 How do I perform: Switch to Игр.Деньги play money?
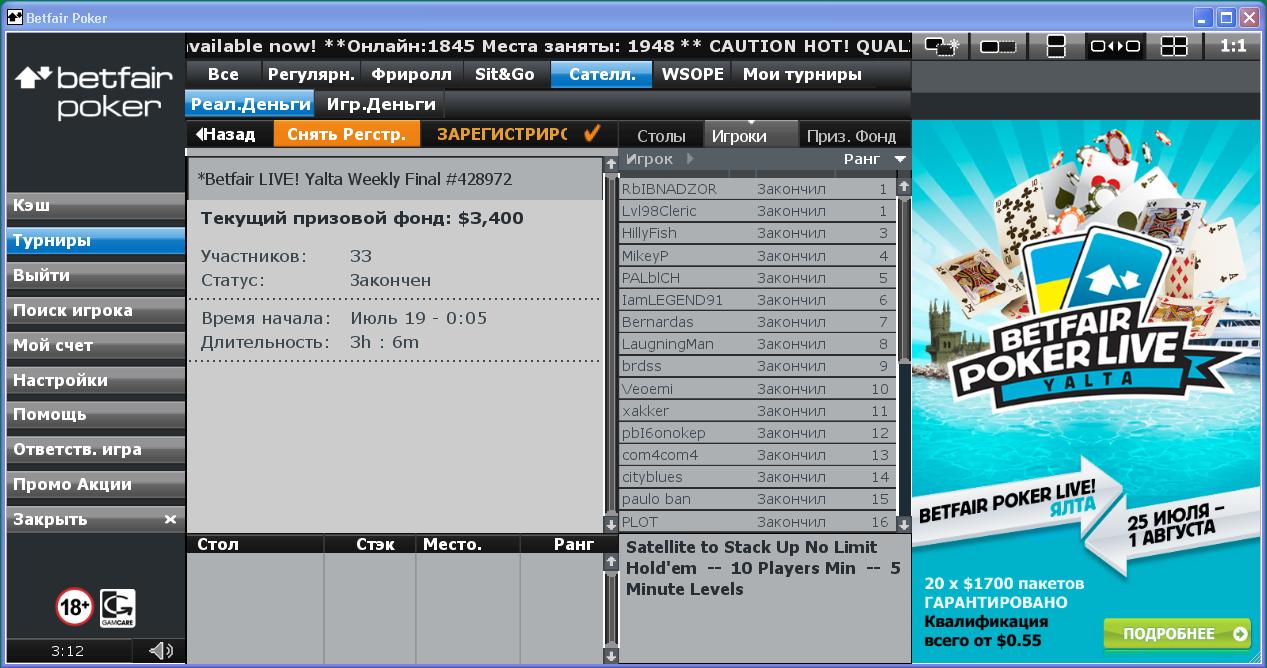point(381,104)
